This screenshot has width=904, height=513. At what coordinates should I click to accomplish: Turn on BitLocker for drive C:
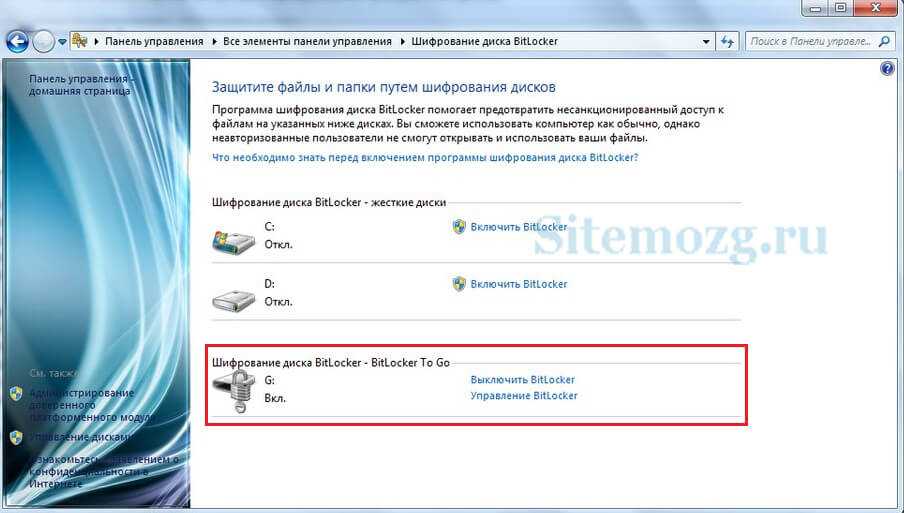click(519, 227)
